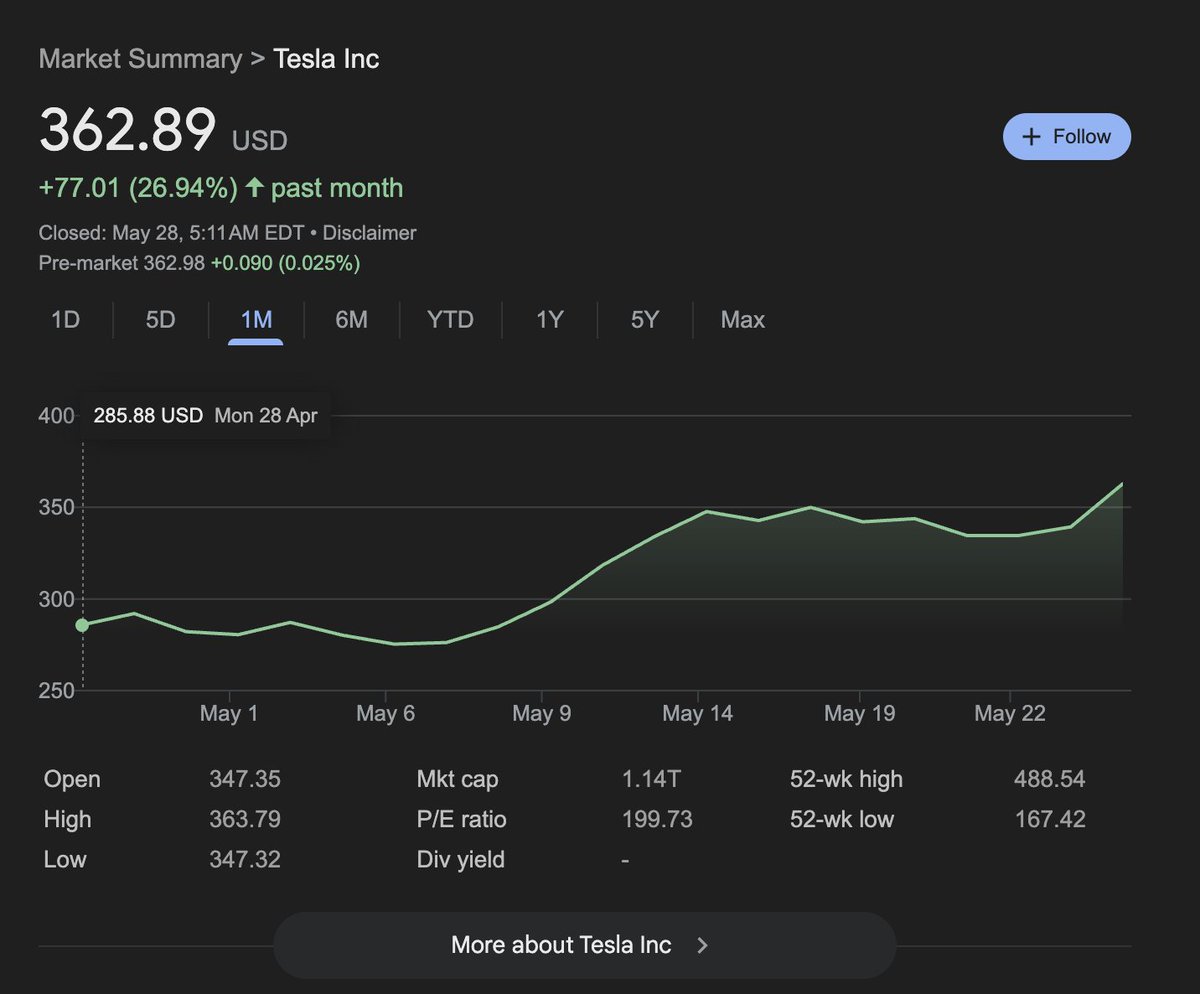Click the Tesla Inc breadcrumb title
1200x994 pixels.
tap(325, 59)
